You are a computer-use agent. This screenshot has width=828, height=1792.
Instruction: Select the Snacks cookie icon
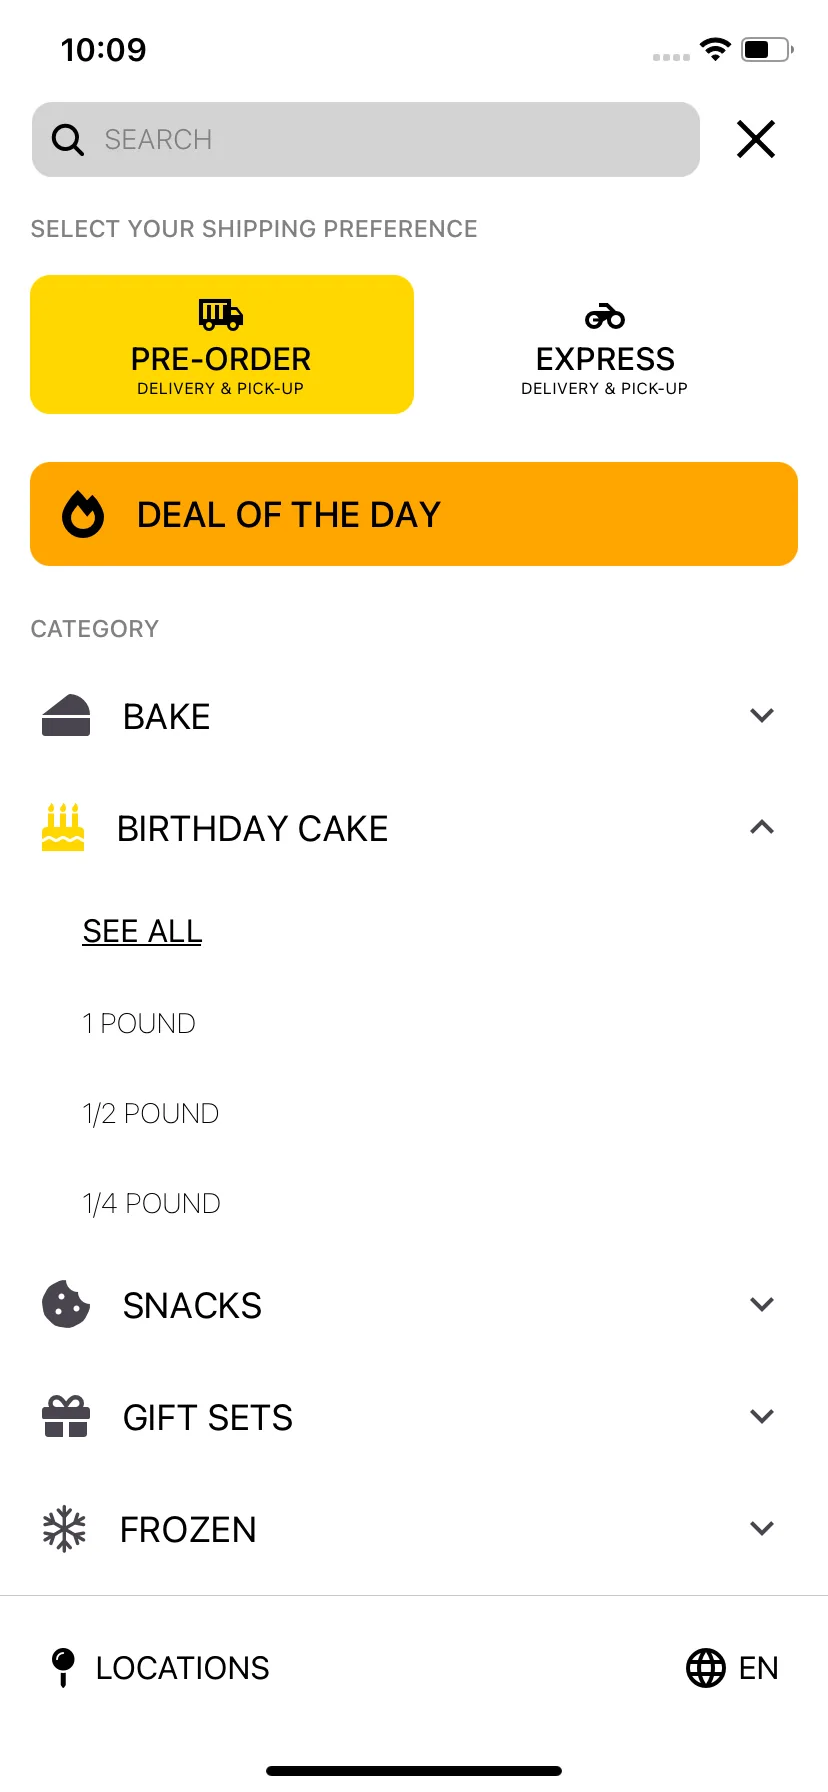(66, 1304)
